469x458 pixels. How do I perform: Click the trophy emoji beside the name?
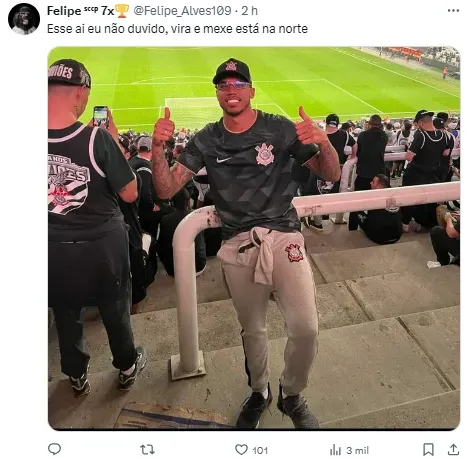point(122,11)
